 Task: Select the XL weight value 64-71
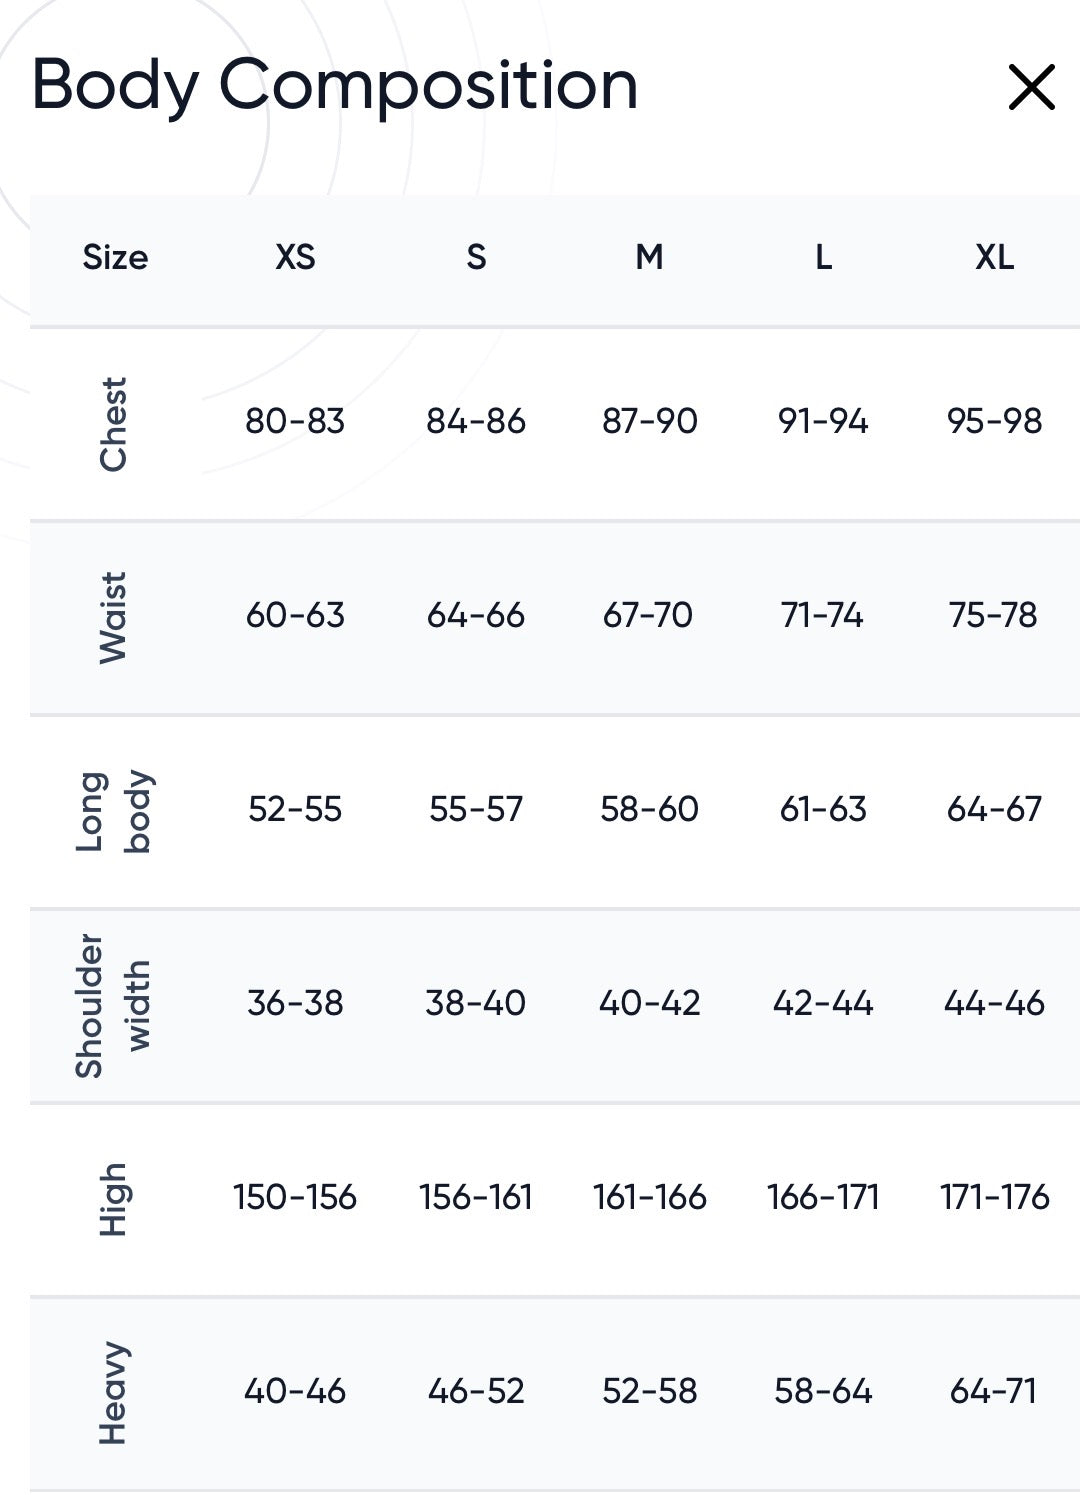pos(994,1391)
